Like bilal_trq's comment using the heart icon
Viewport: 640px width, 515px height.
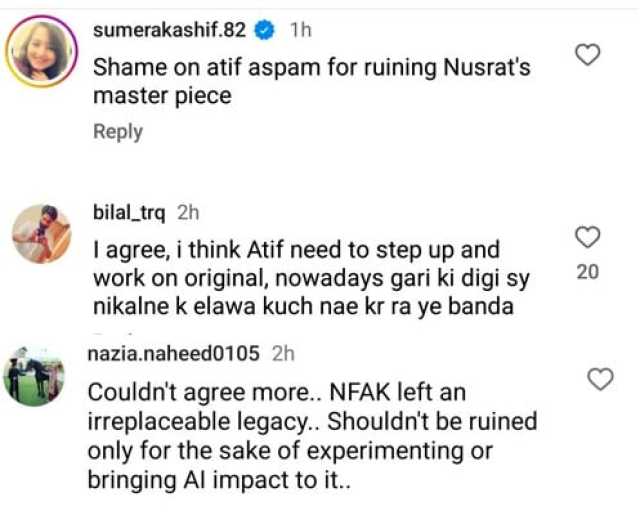pyautogui.click(x=587, y=237)
